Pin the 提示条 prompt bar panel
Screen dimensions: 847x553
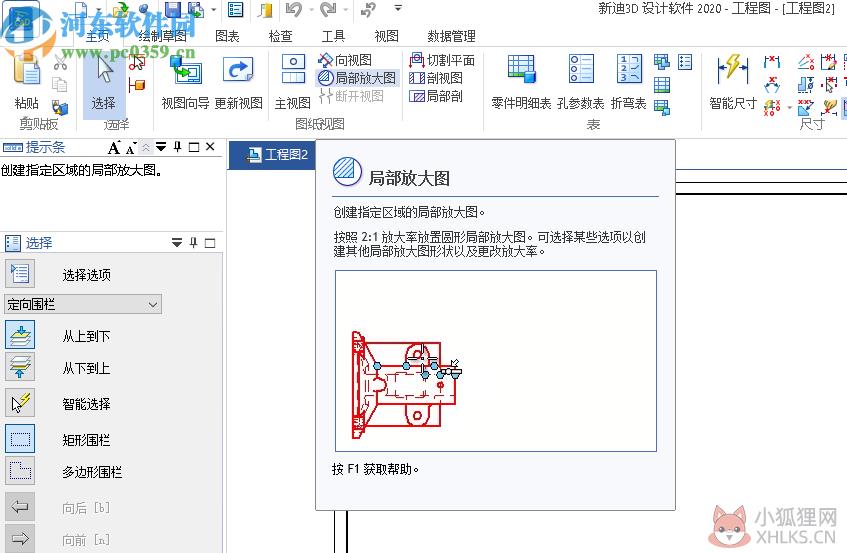177,147
